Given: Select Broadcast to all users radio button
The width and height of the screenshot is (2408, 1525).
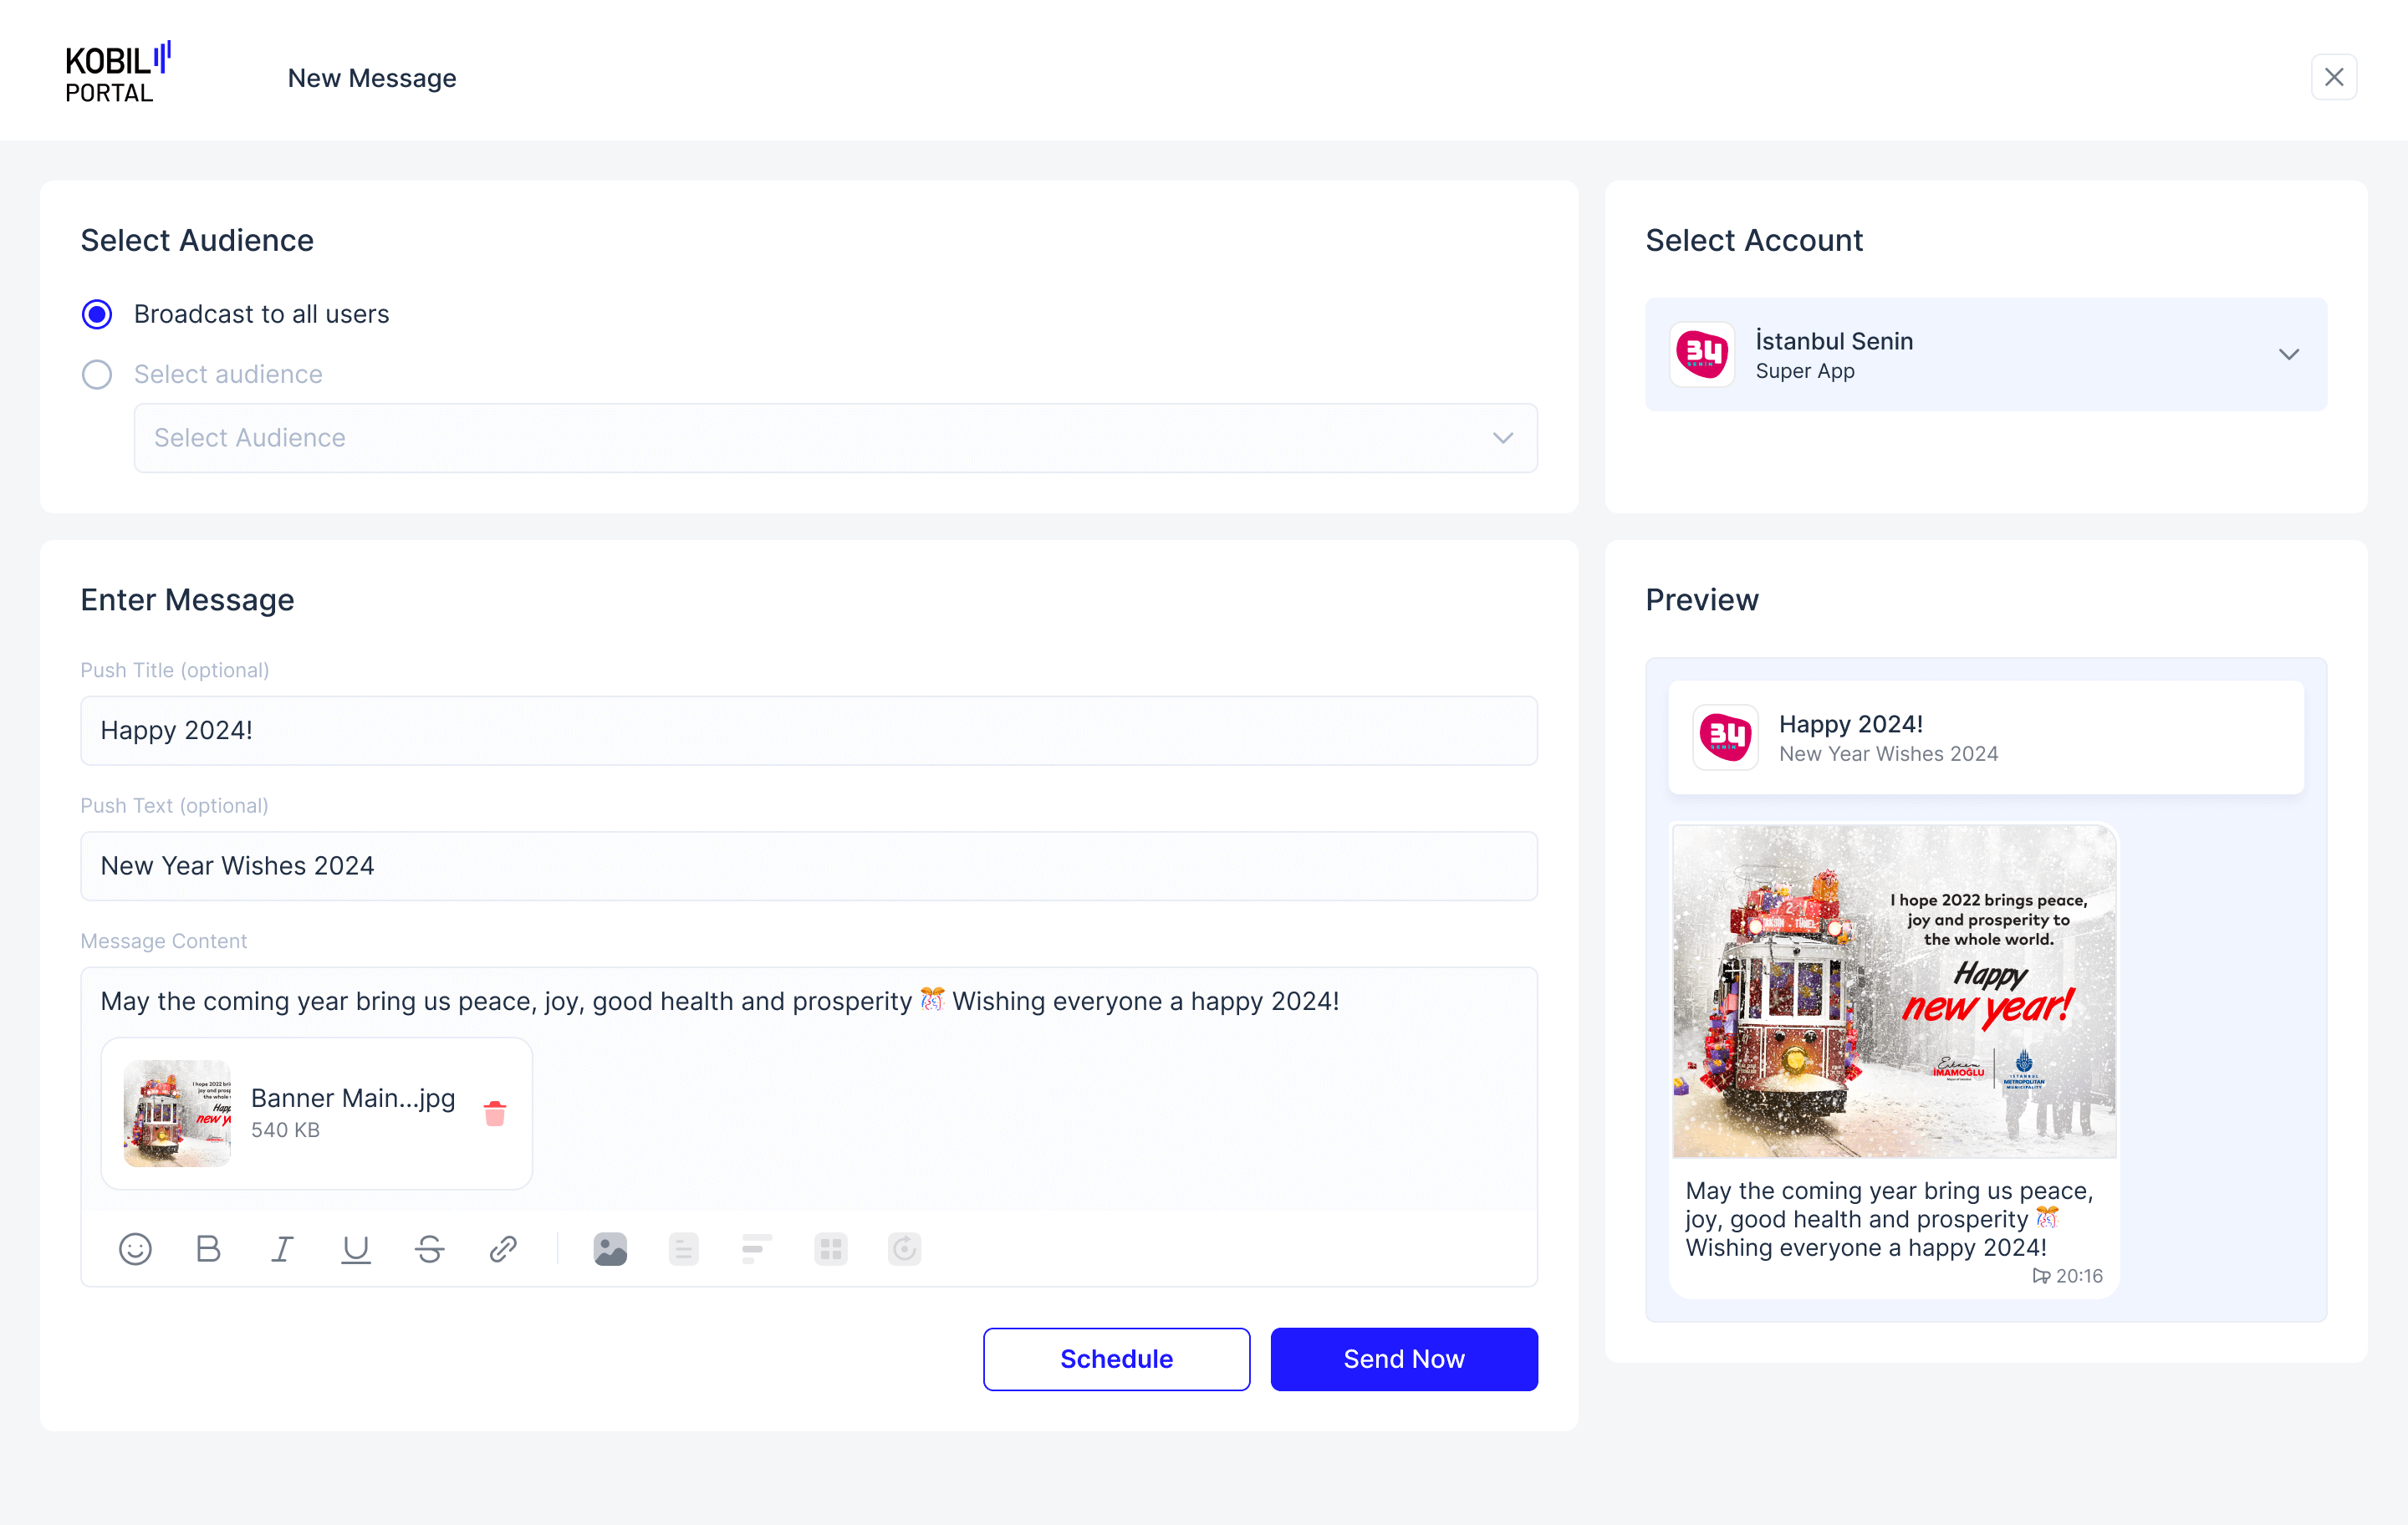Looking at the screenshot, I should pyautogui.click(x=97, y=314).
